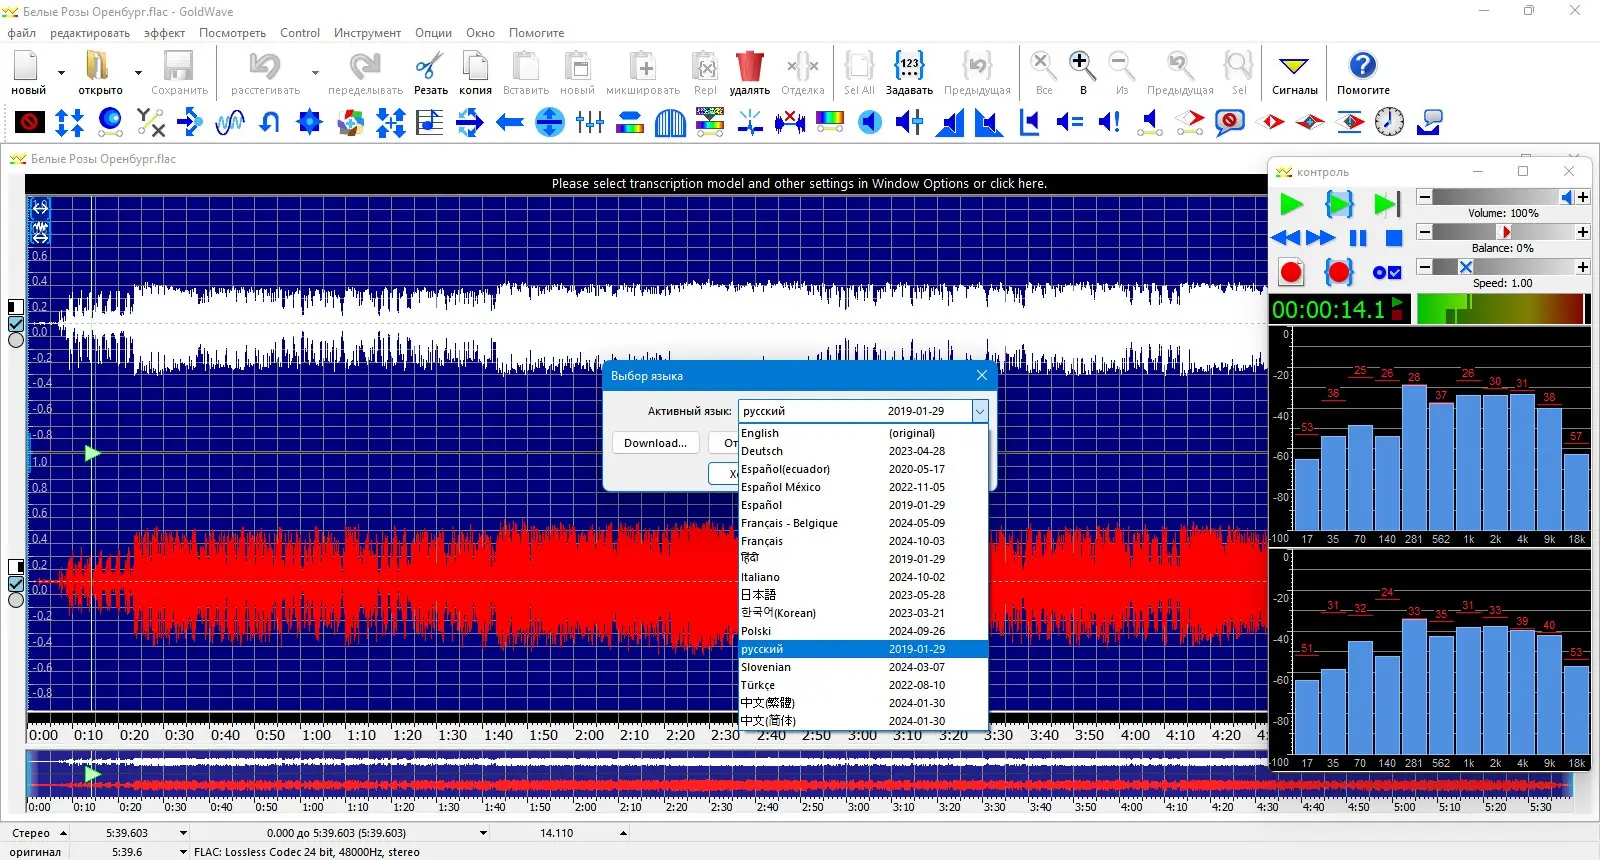Click the red trash Delete icon
The height and width of the screenshot is (860, 1600).
[x=749, y=68]
